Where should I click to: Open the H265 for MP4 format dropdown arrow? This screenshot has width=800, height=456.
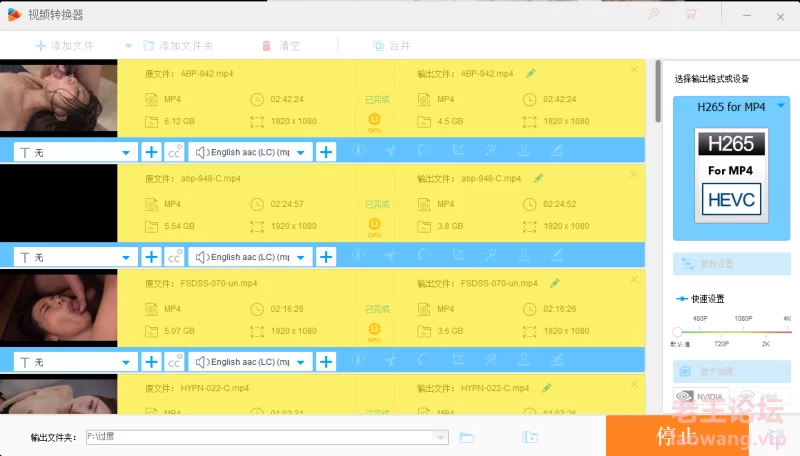coord(781,106)
